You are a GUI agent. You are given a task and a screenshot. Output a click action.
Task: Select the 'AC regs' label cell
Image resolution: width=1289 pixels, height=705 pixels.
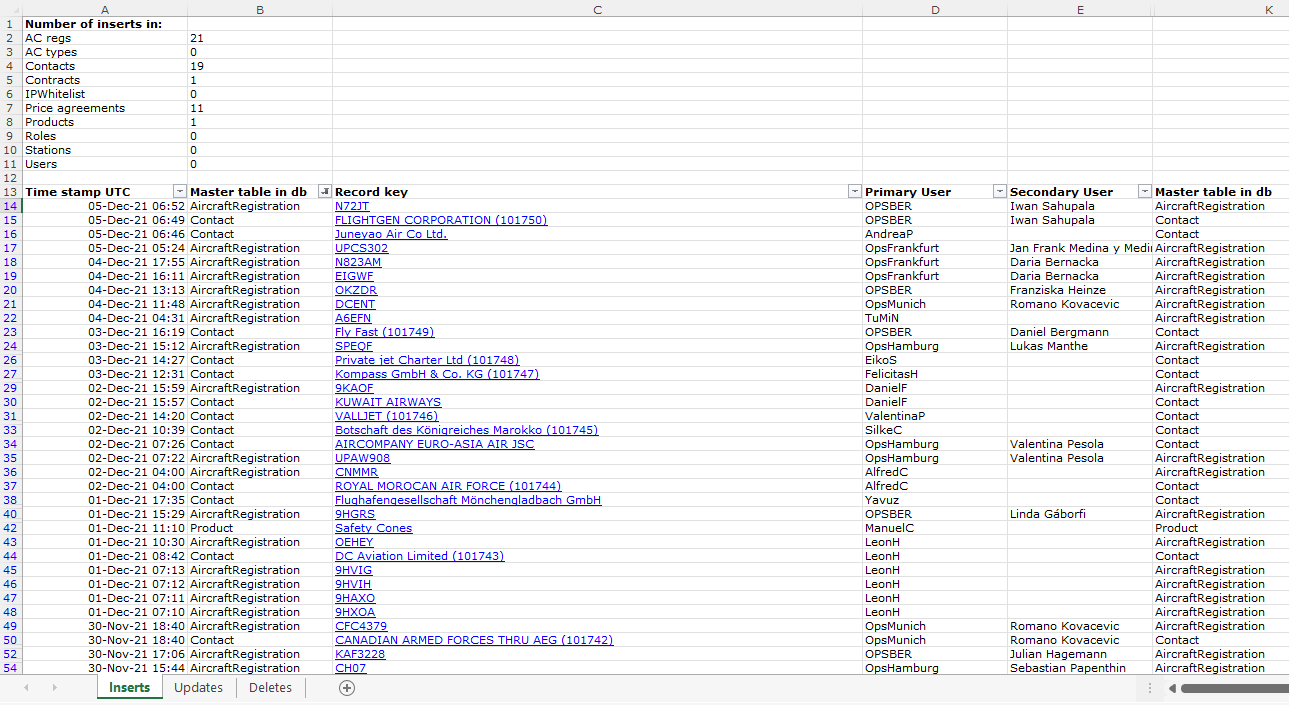(105, 38)
